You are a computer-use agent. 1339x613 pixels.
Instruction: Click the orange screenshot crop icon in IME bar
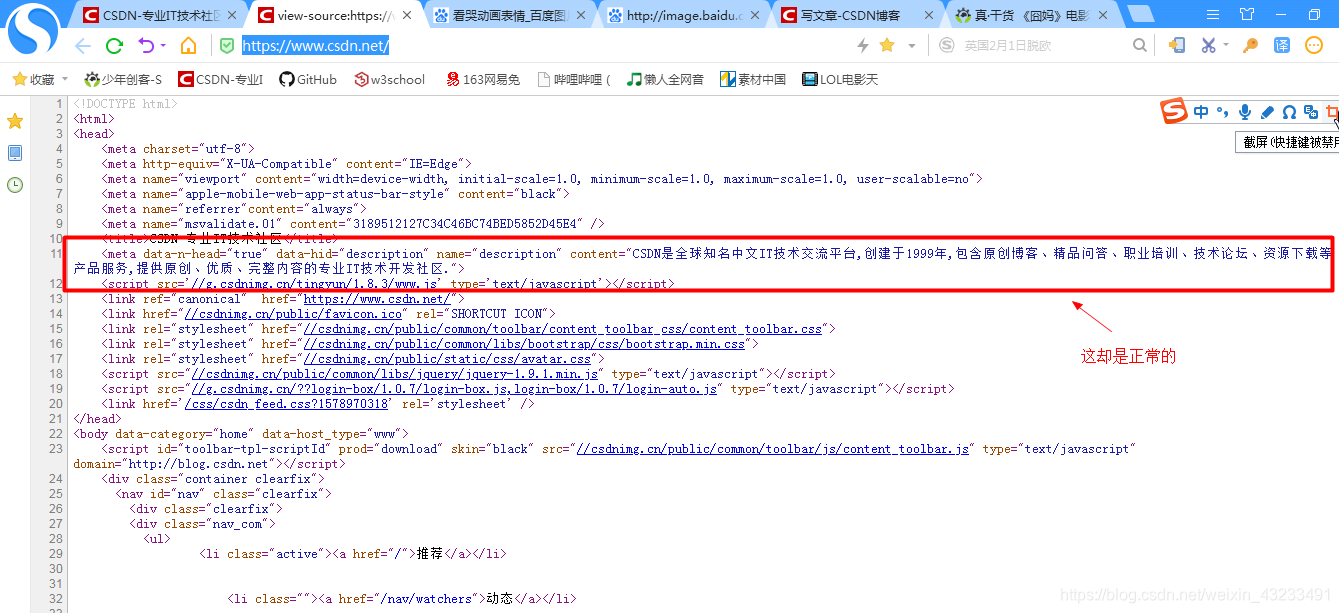tap(1331, 112)
